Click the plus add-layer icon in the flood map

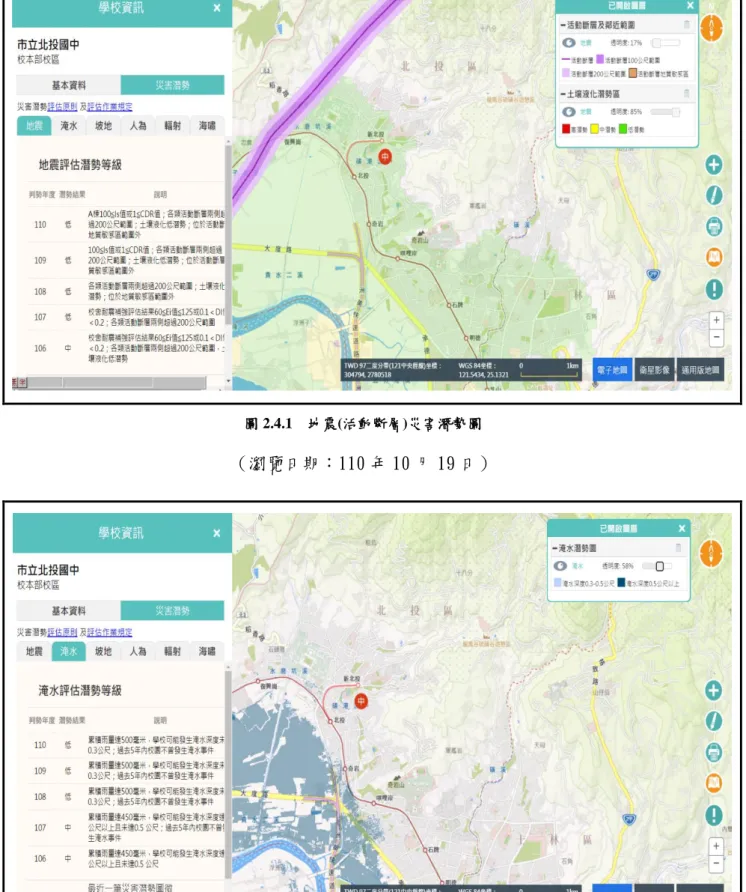pos(714,691)
